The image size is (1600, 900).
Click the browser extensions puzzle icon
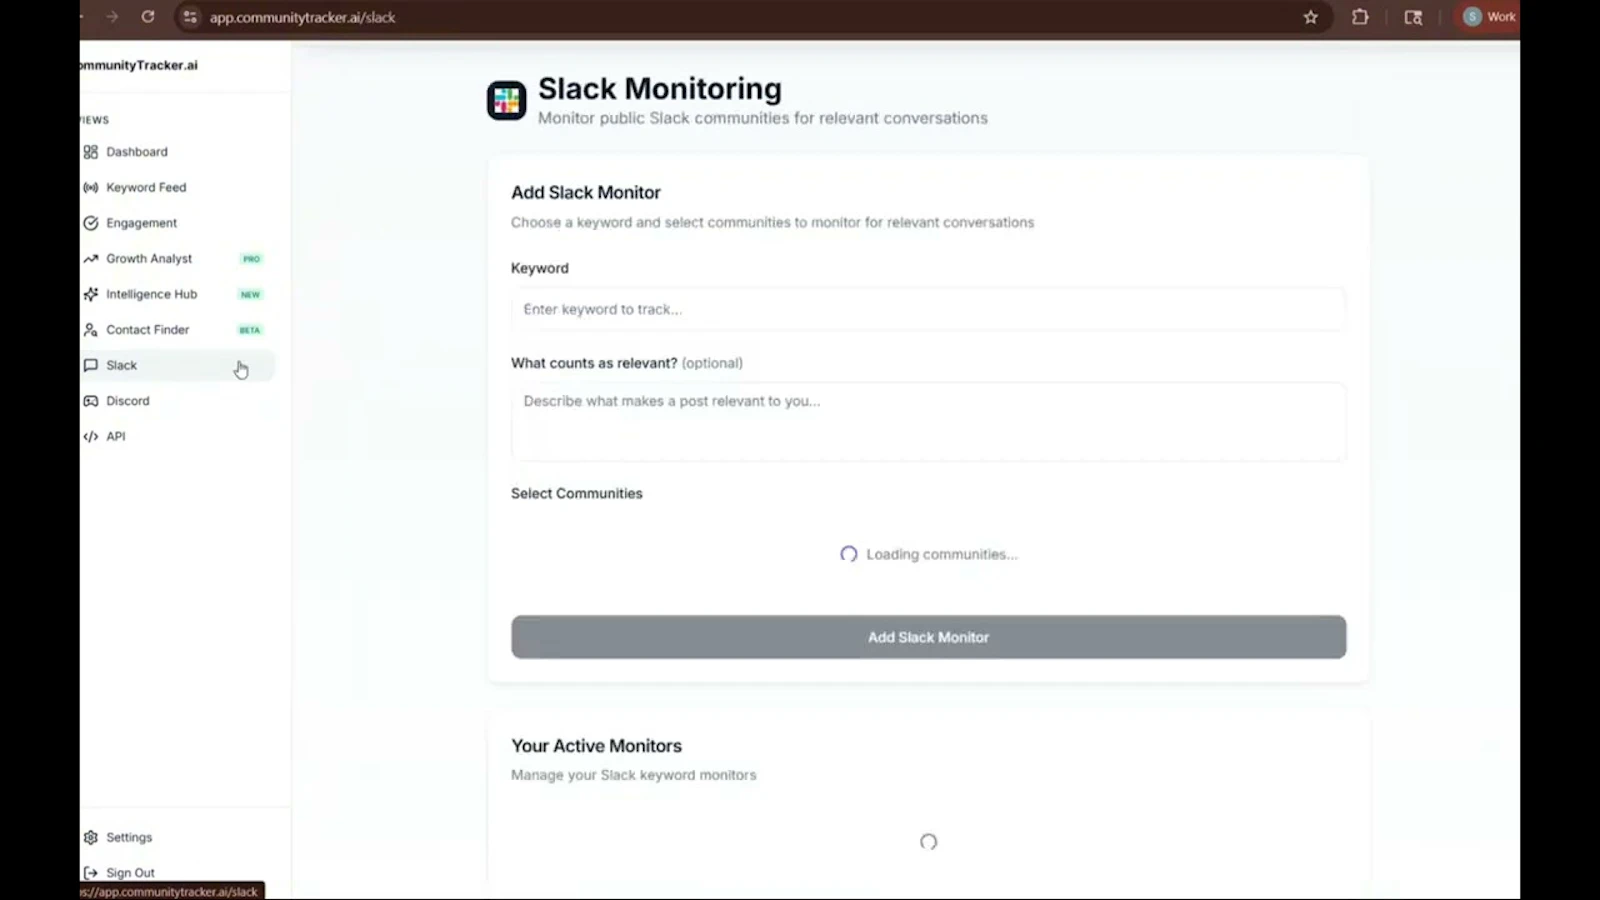coord(1360,17)
